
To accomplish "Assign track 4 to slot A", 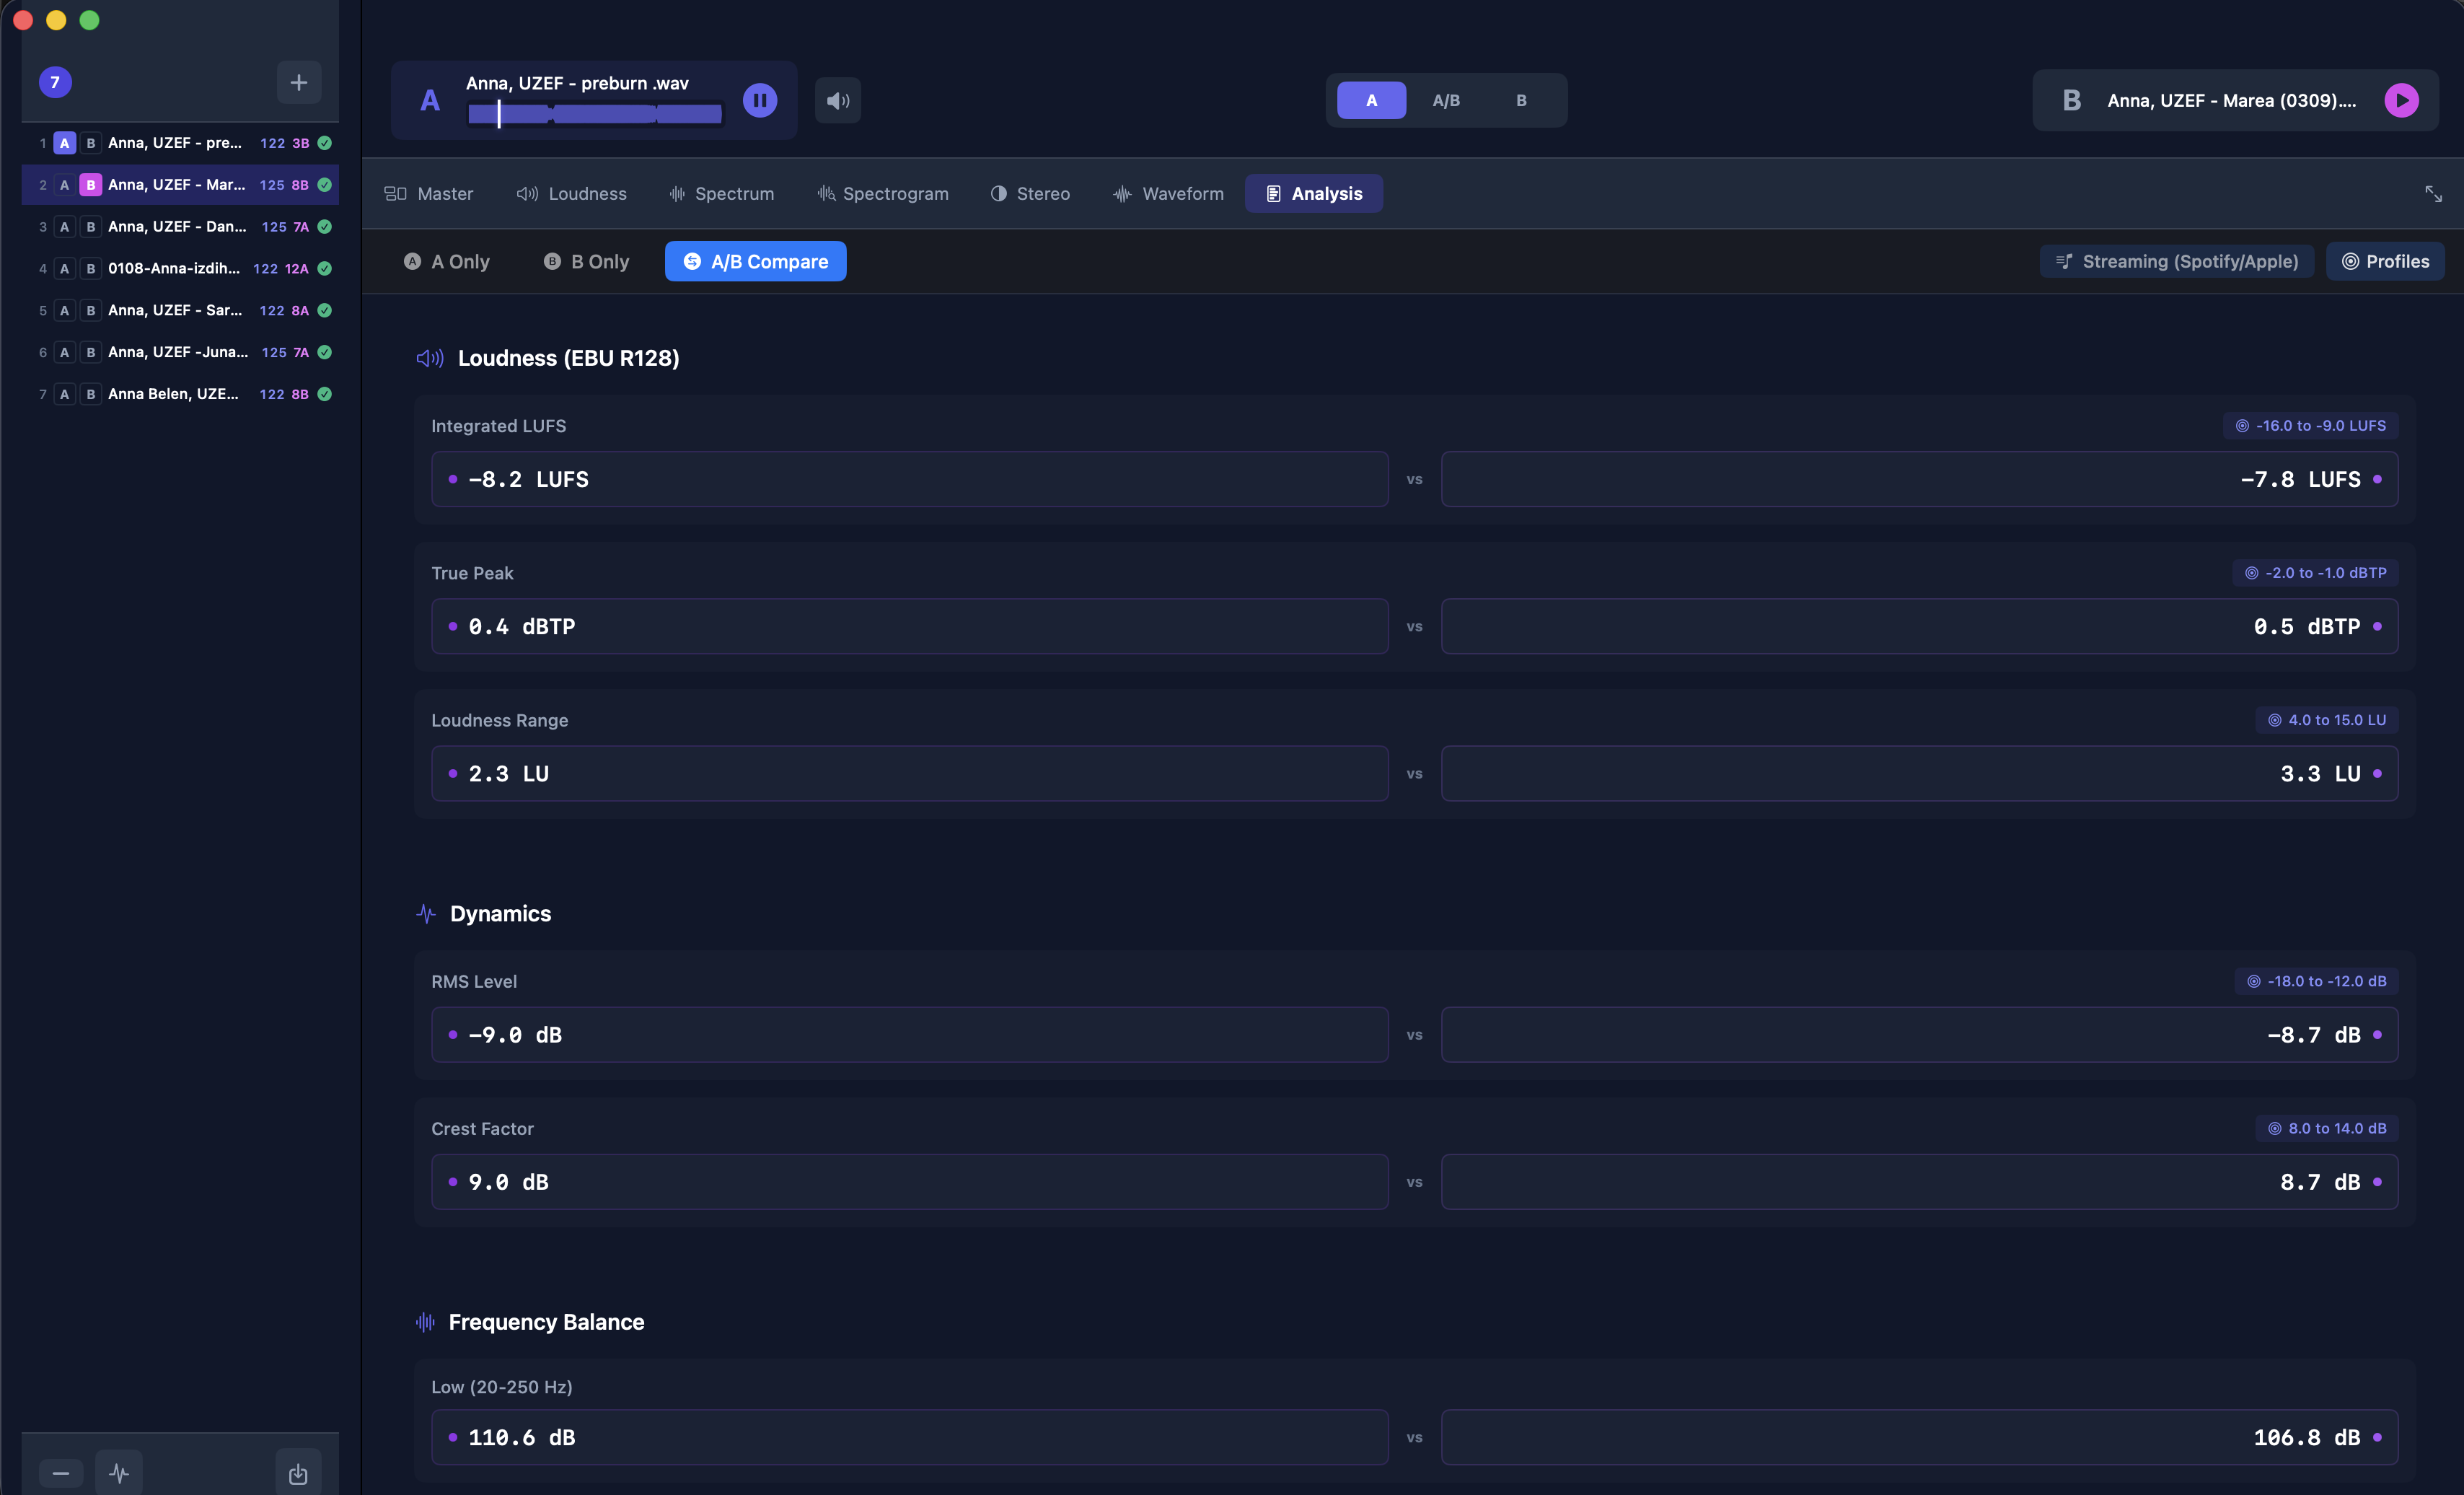I will pyautogui.click(x=65, y=269).
